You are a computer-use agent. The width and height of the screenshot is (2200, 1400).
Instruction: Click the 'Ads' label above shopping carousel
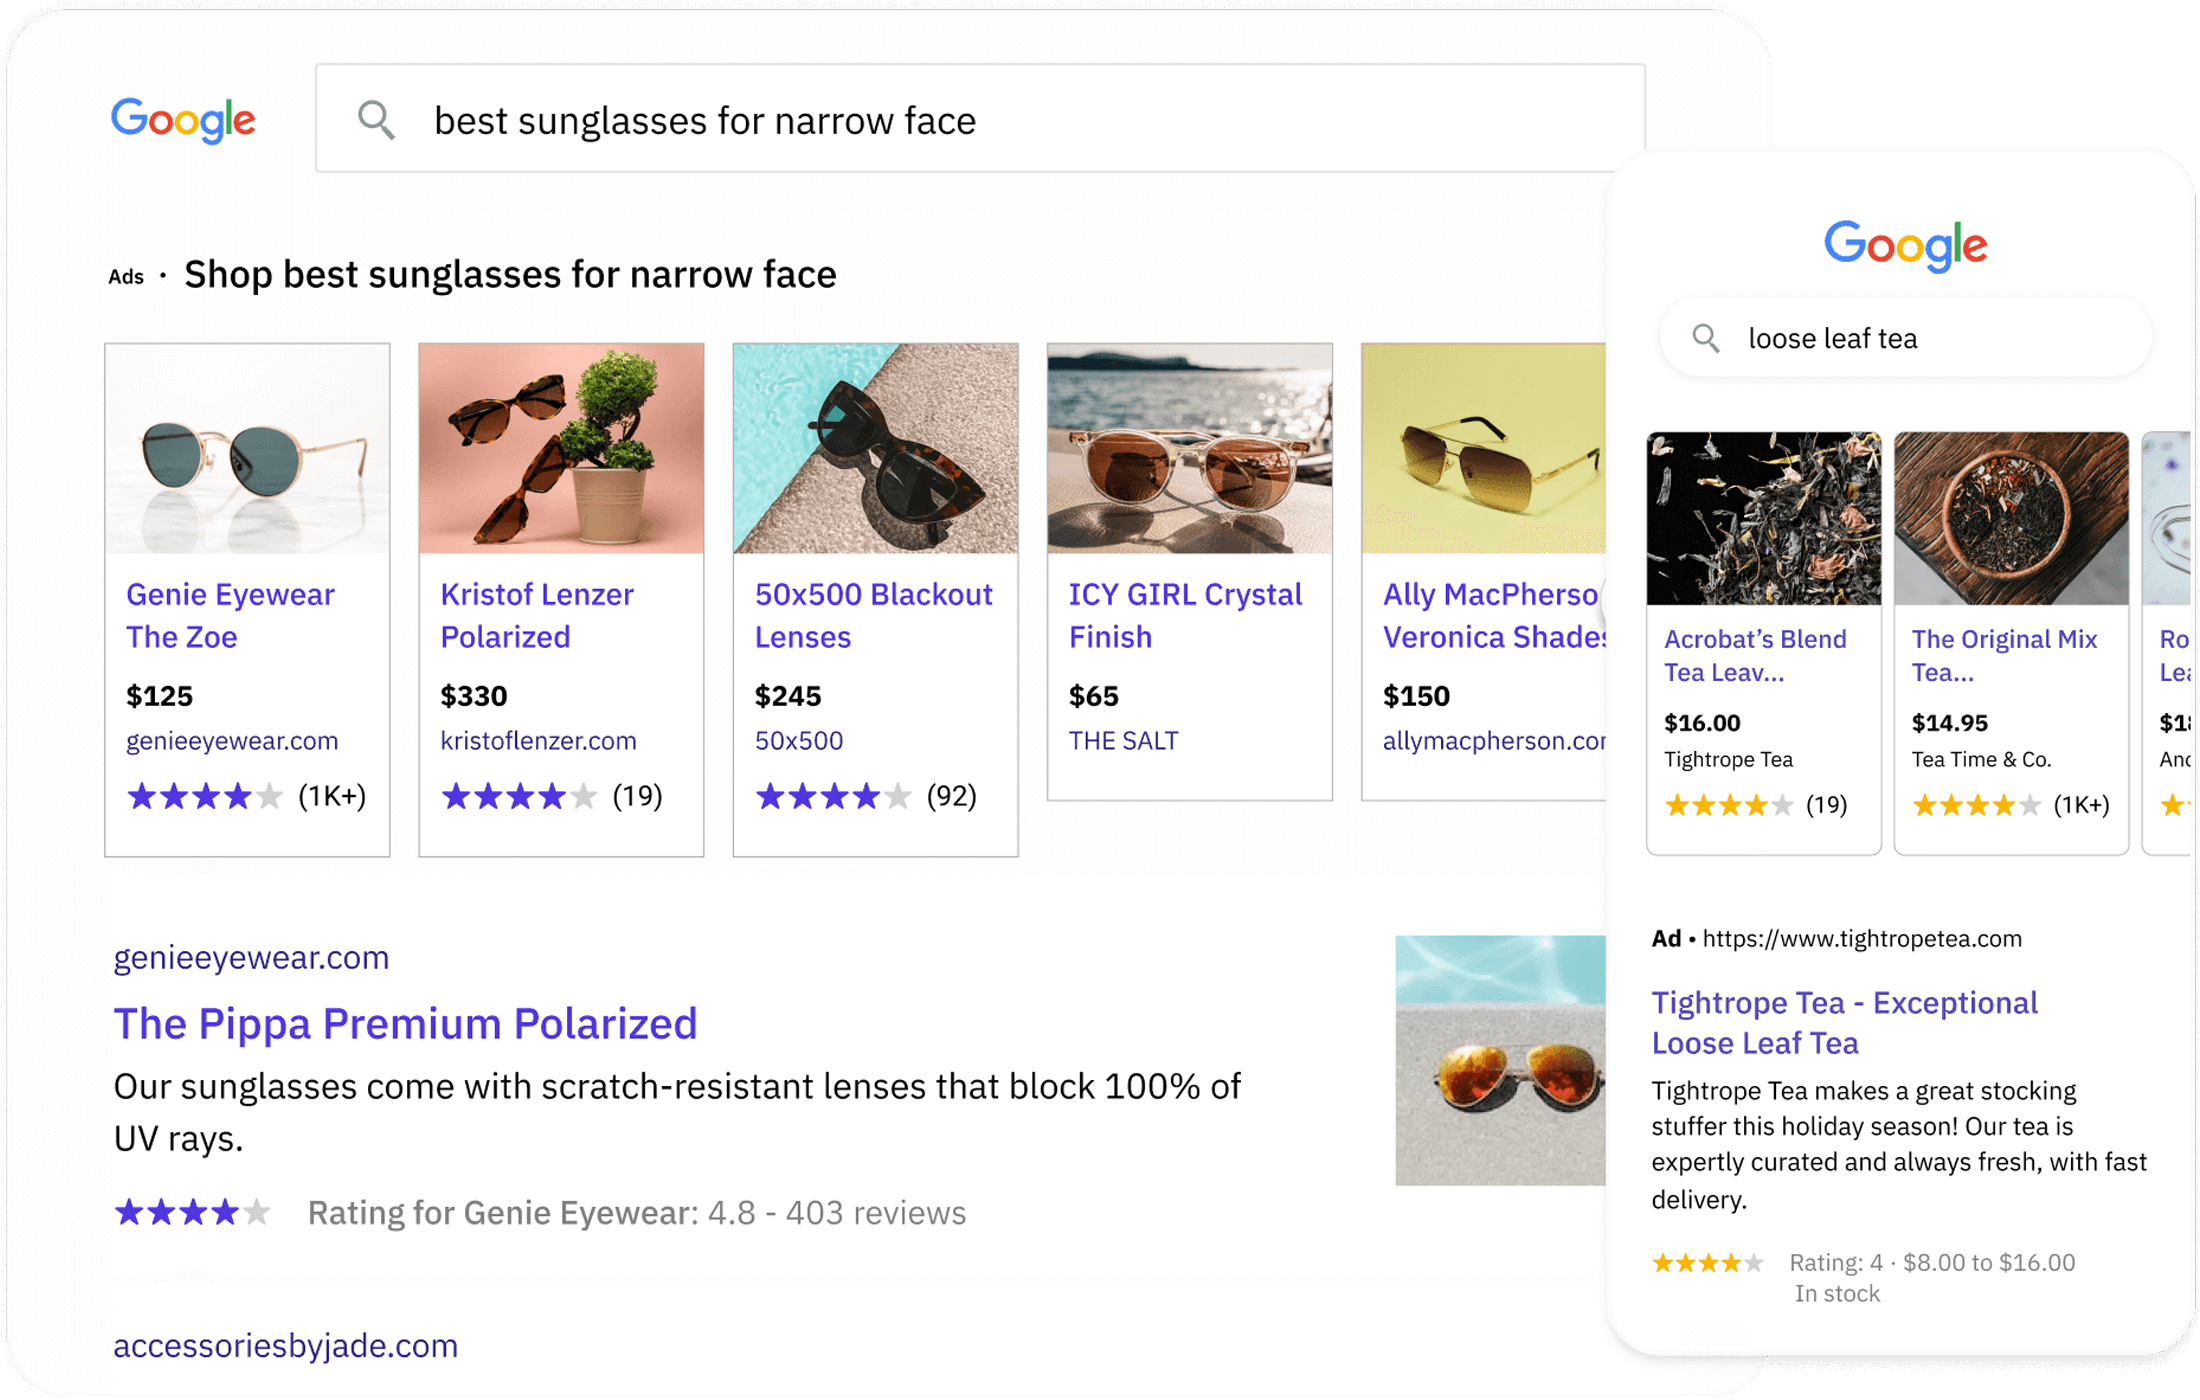[x=126, y=277]
